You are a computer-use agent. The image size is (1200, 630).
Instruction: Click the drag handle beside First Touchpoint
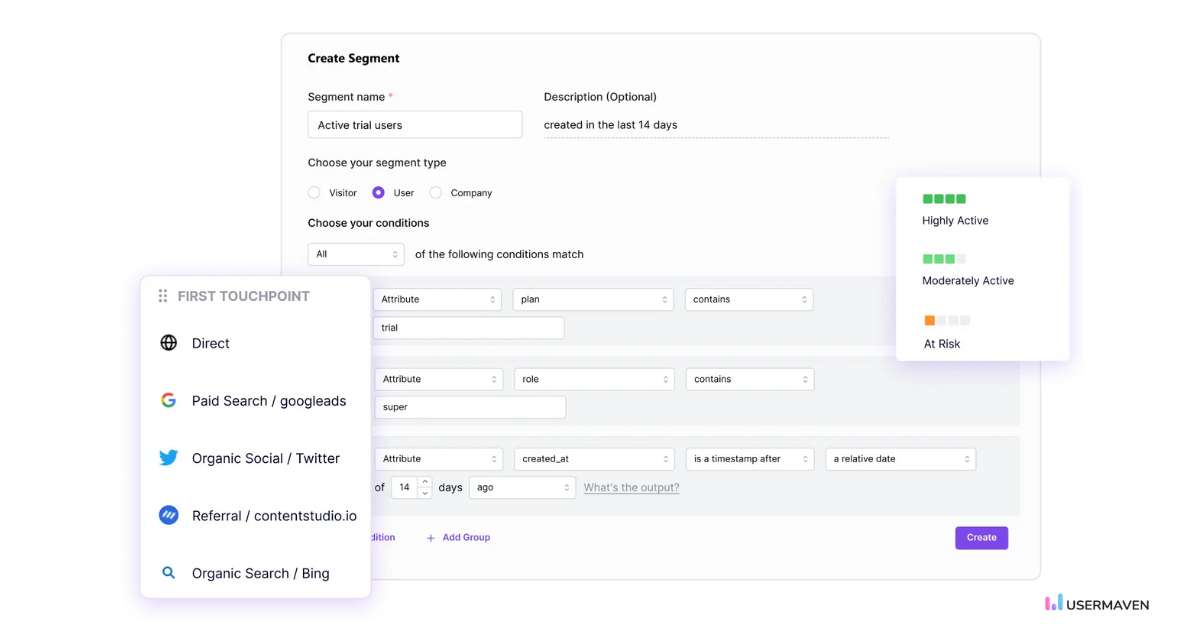pos(163,296)
